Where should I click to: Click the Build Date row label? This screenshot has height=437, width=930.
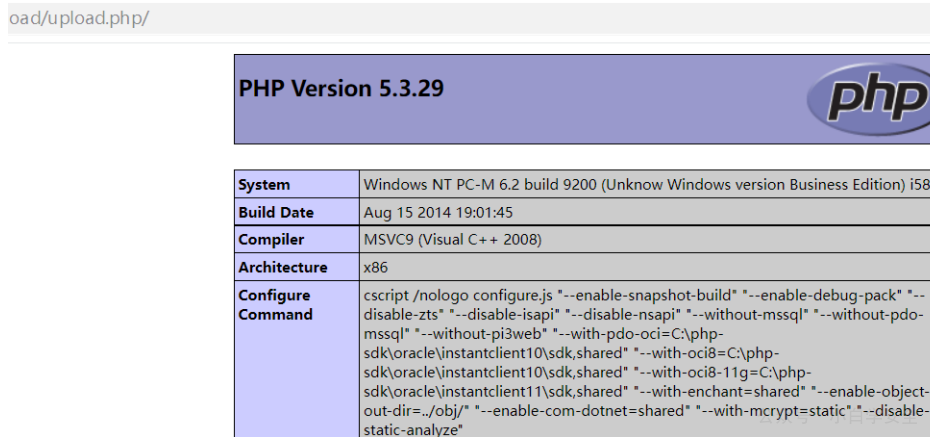(276, 212)
